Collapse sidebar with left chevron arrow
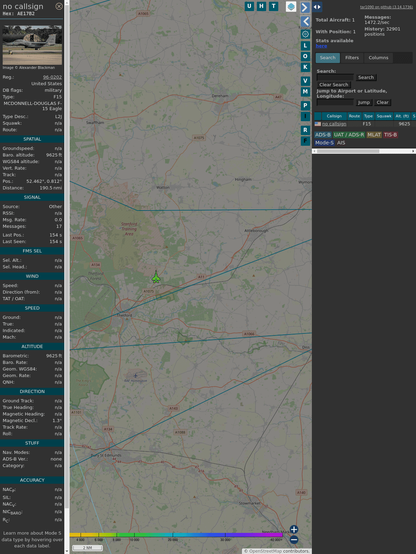The height and width of the screenshot is (554, 416). click(x=305, y=22)
